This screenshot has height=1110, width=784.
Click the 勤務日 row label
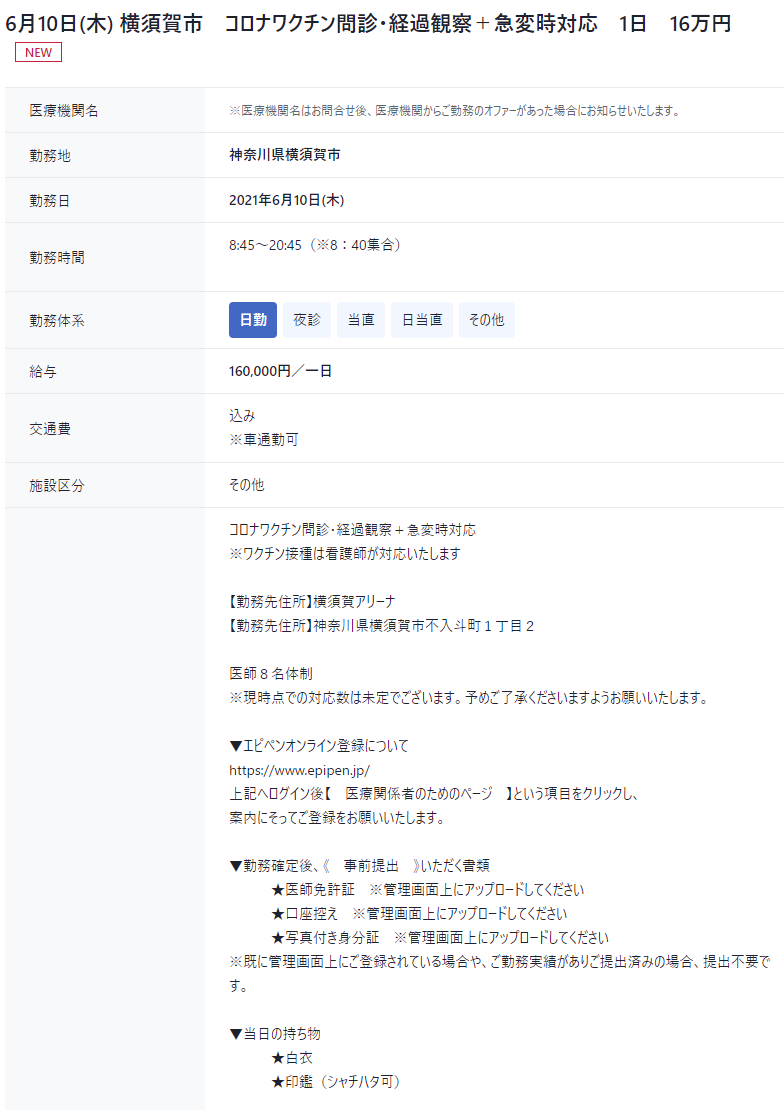tap(50, 201)
